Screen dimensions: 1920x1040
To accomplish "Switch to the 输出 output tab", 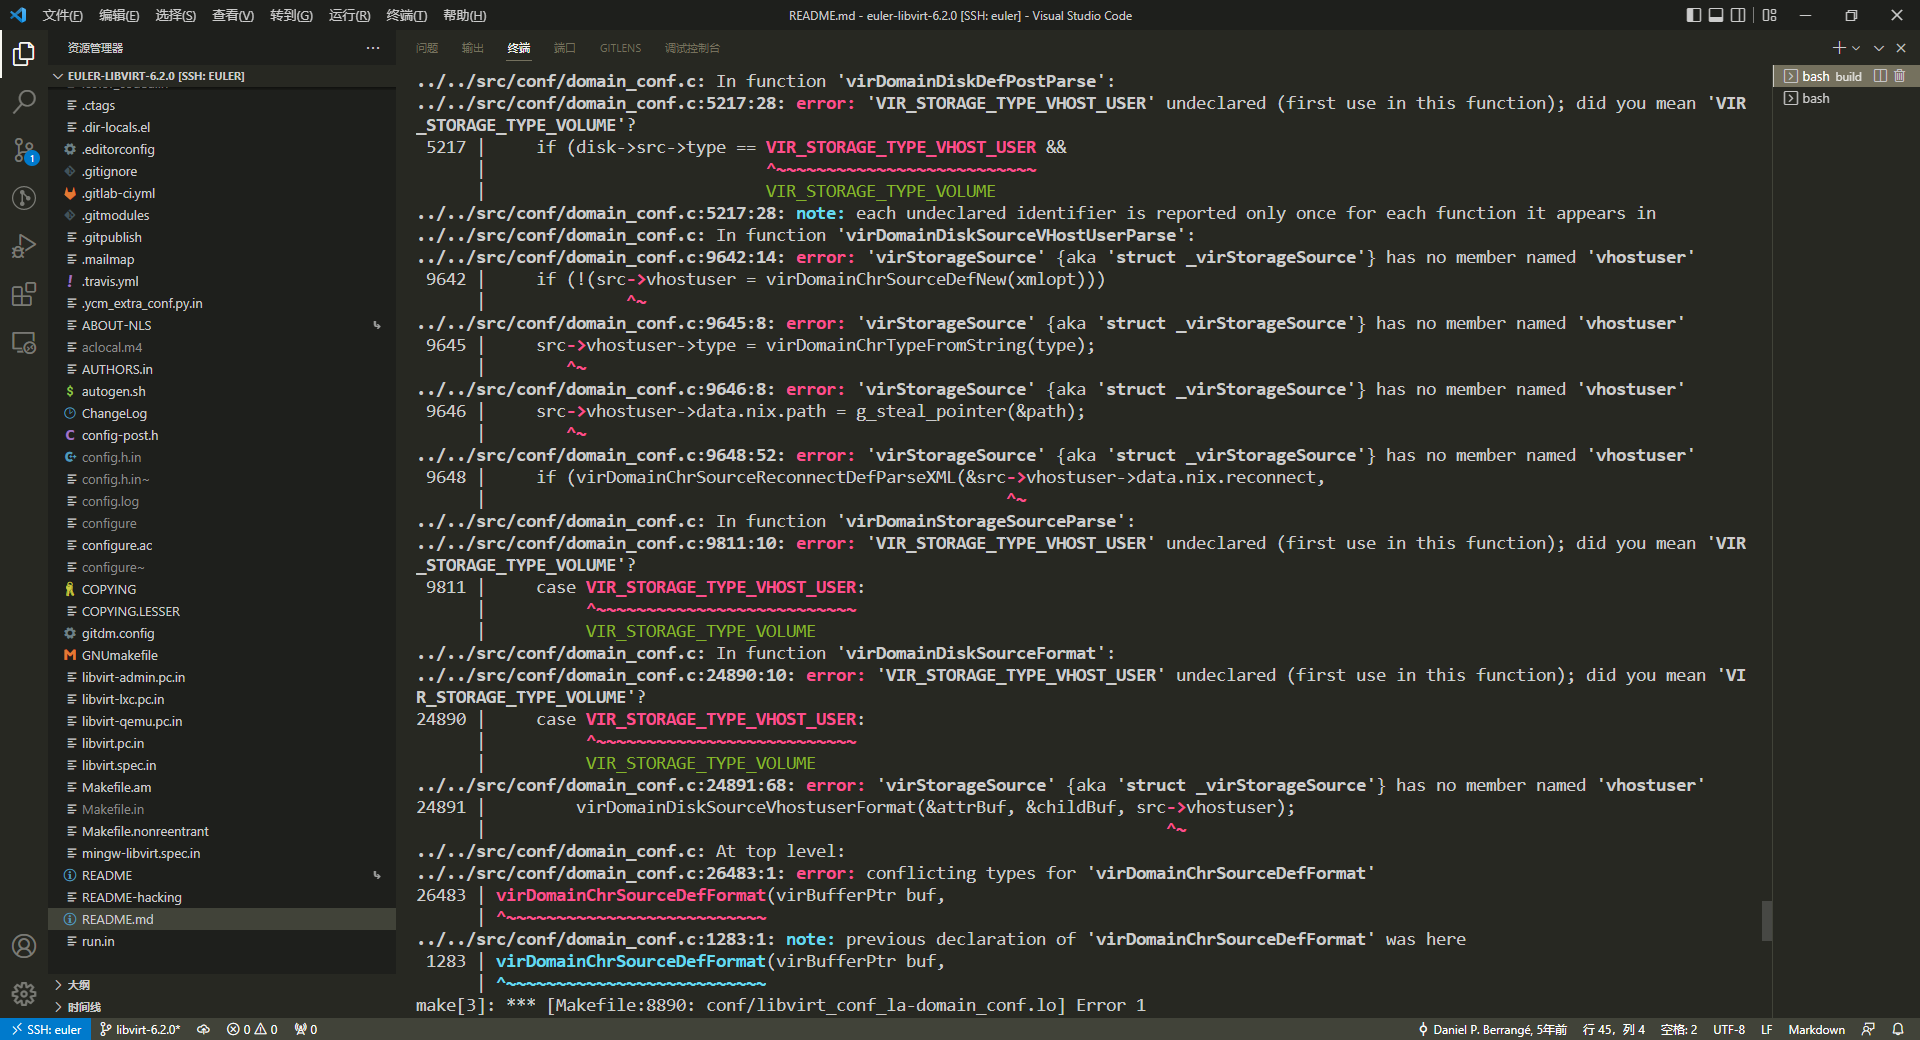I will point(473,48).
